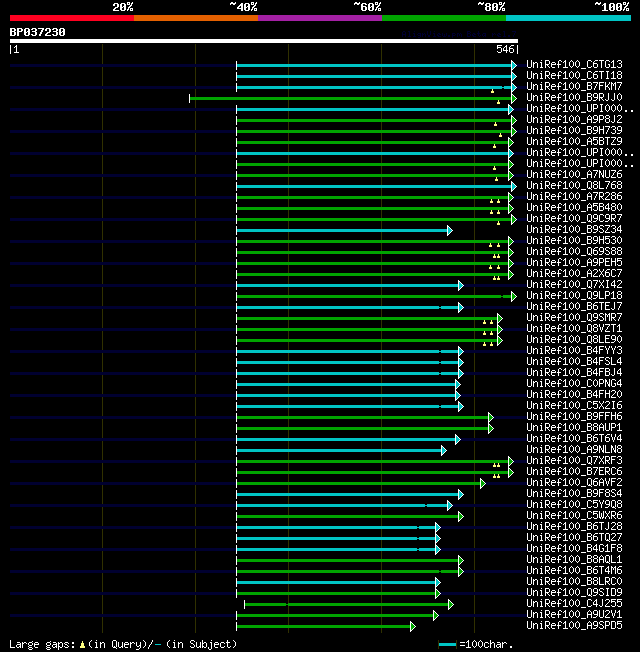
Task: Select the UniRef100_B6TEJ7 label
Action: (x=574, y=306)
